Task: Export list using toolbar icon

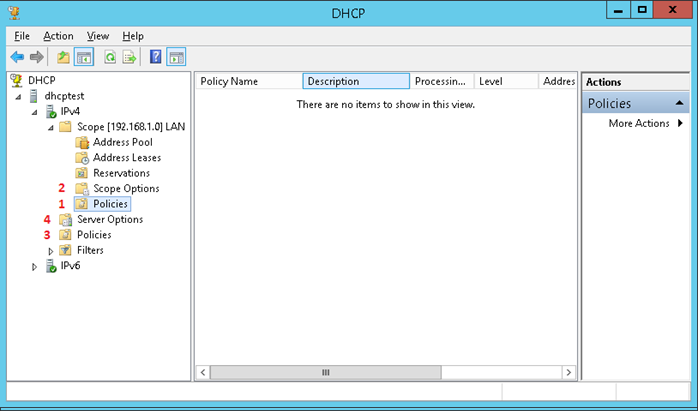Action: pyautogui.click(x=130, y=57)
